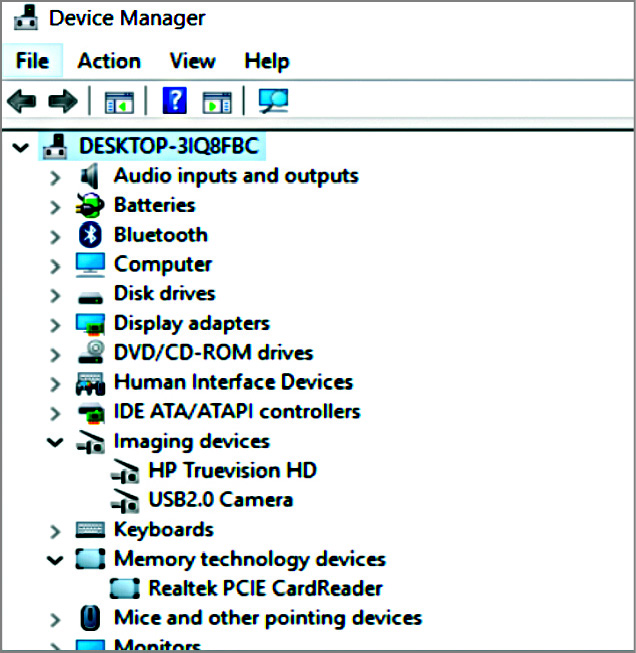Open the File menu
Viewport: 636px width, 653px height.
pyautogui.click(x=32, y=61)
